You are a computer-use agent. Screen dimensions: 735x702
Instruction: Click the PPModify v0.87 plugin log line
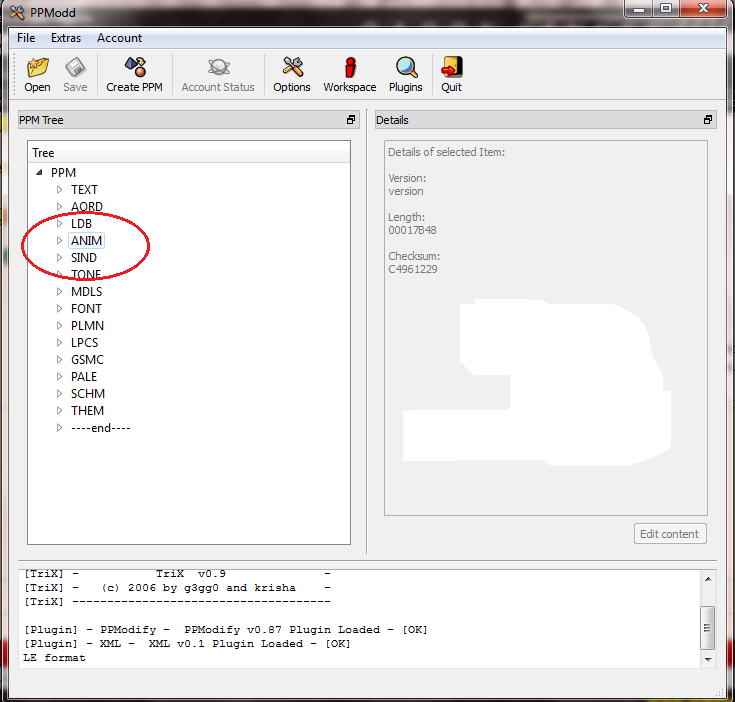(x=226, y=629)
